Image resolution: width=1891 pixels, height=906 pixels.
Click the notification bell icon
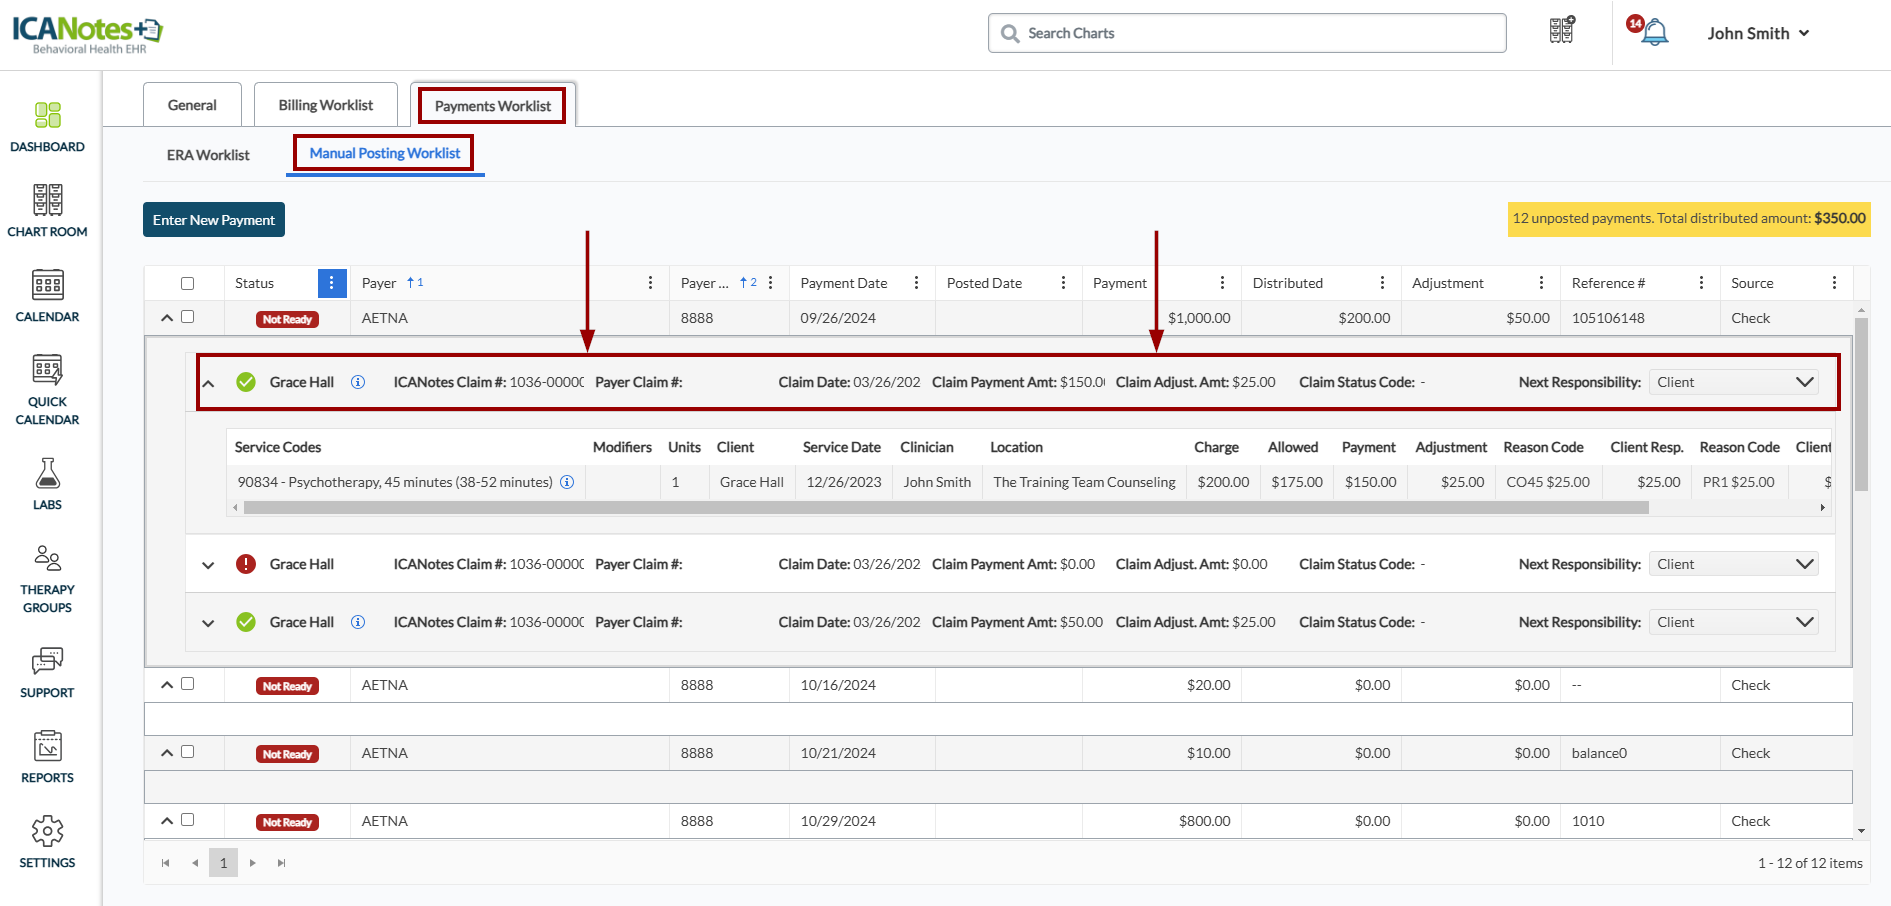coord(1655,33)
